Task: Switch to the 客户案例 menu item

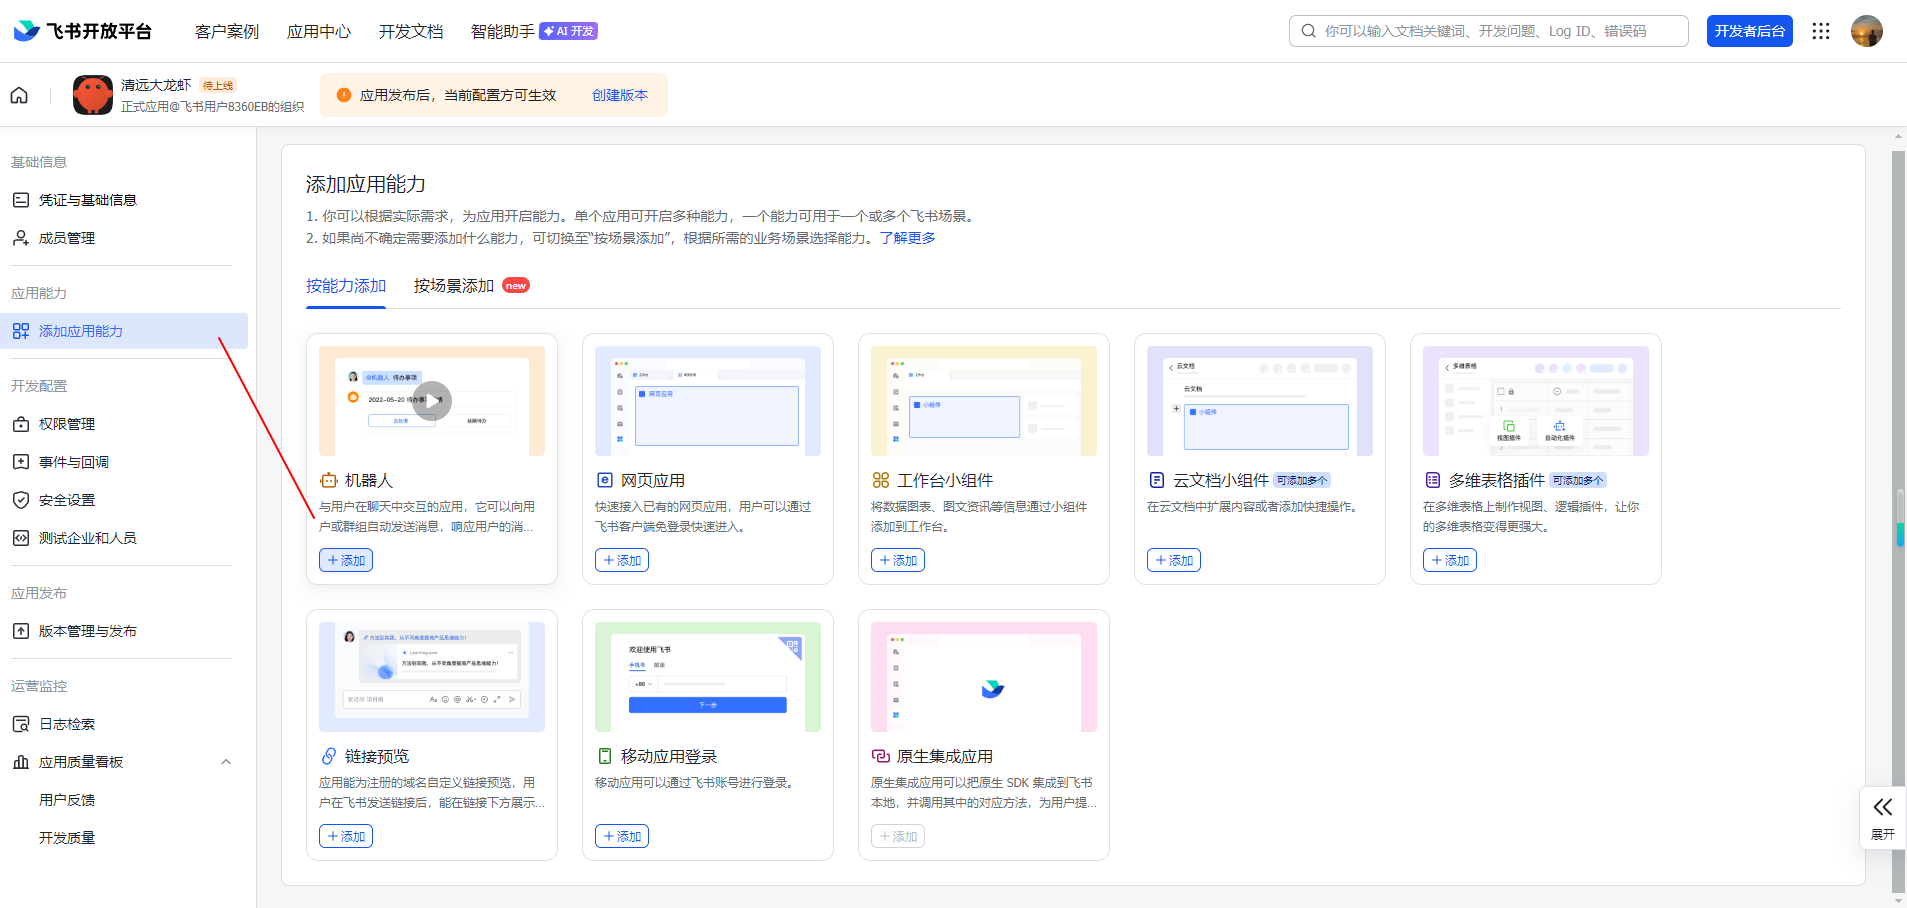Action: (x=227, y=31)
